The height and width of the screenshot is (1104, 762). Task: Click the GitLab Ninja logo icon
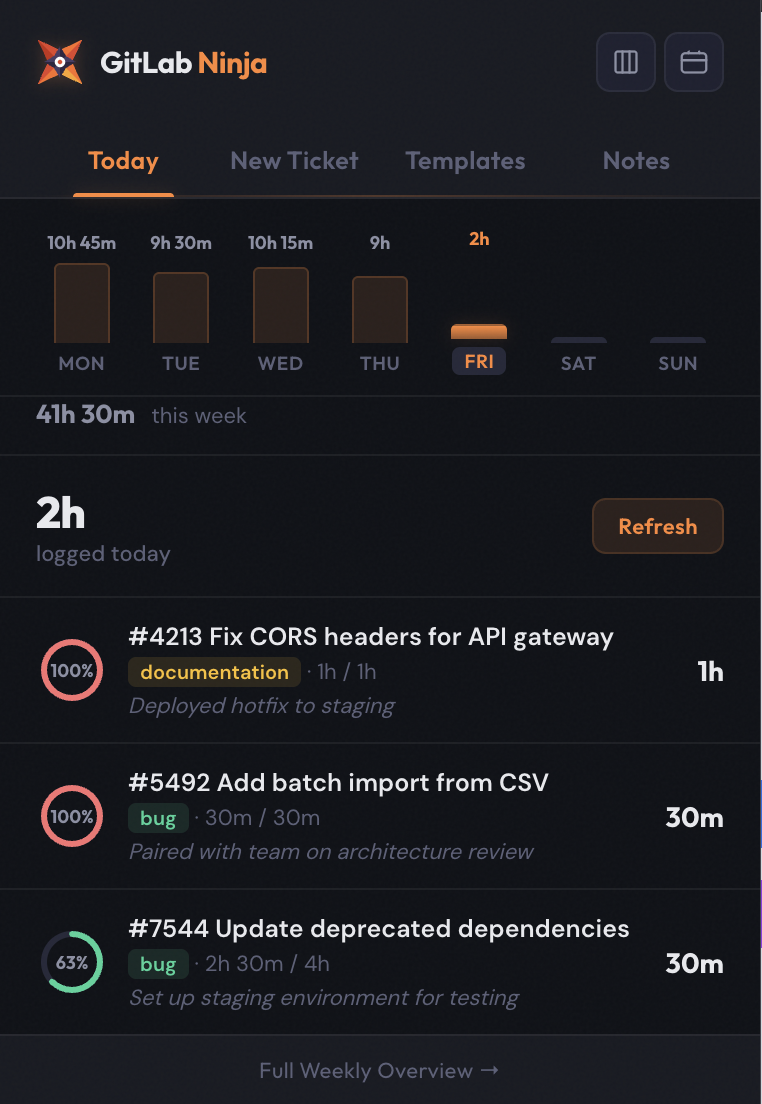(x=60, y=62)
